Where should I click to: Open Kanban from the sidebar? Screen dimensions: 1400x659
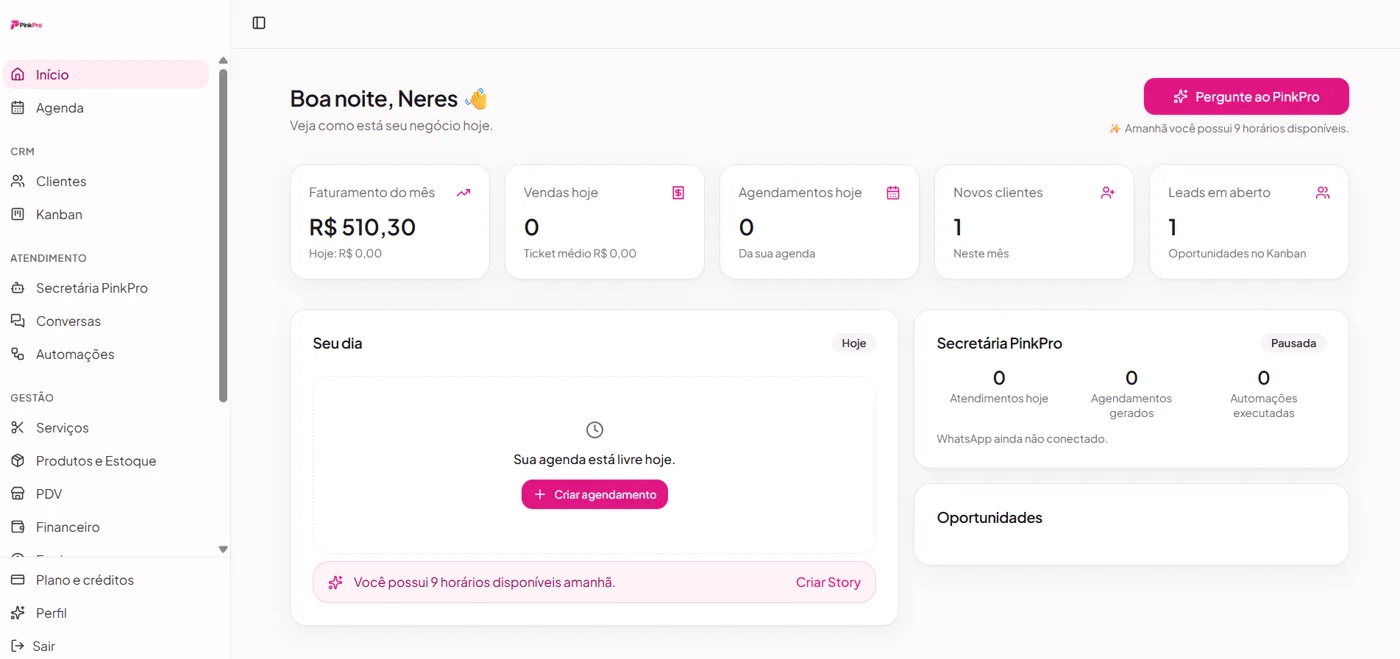tap(106, 214)
